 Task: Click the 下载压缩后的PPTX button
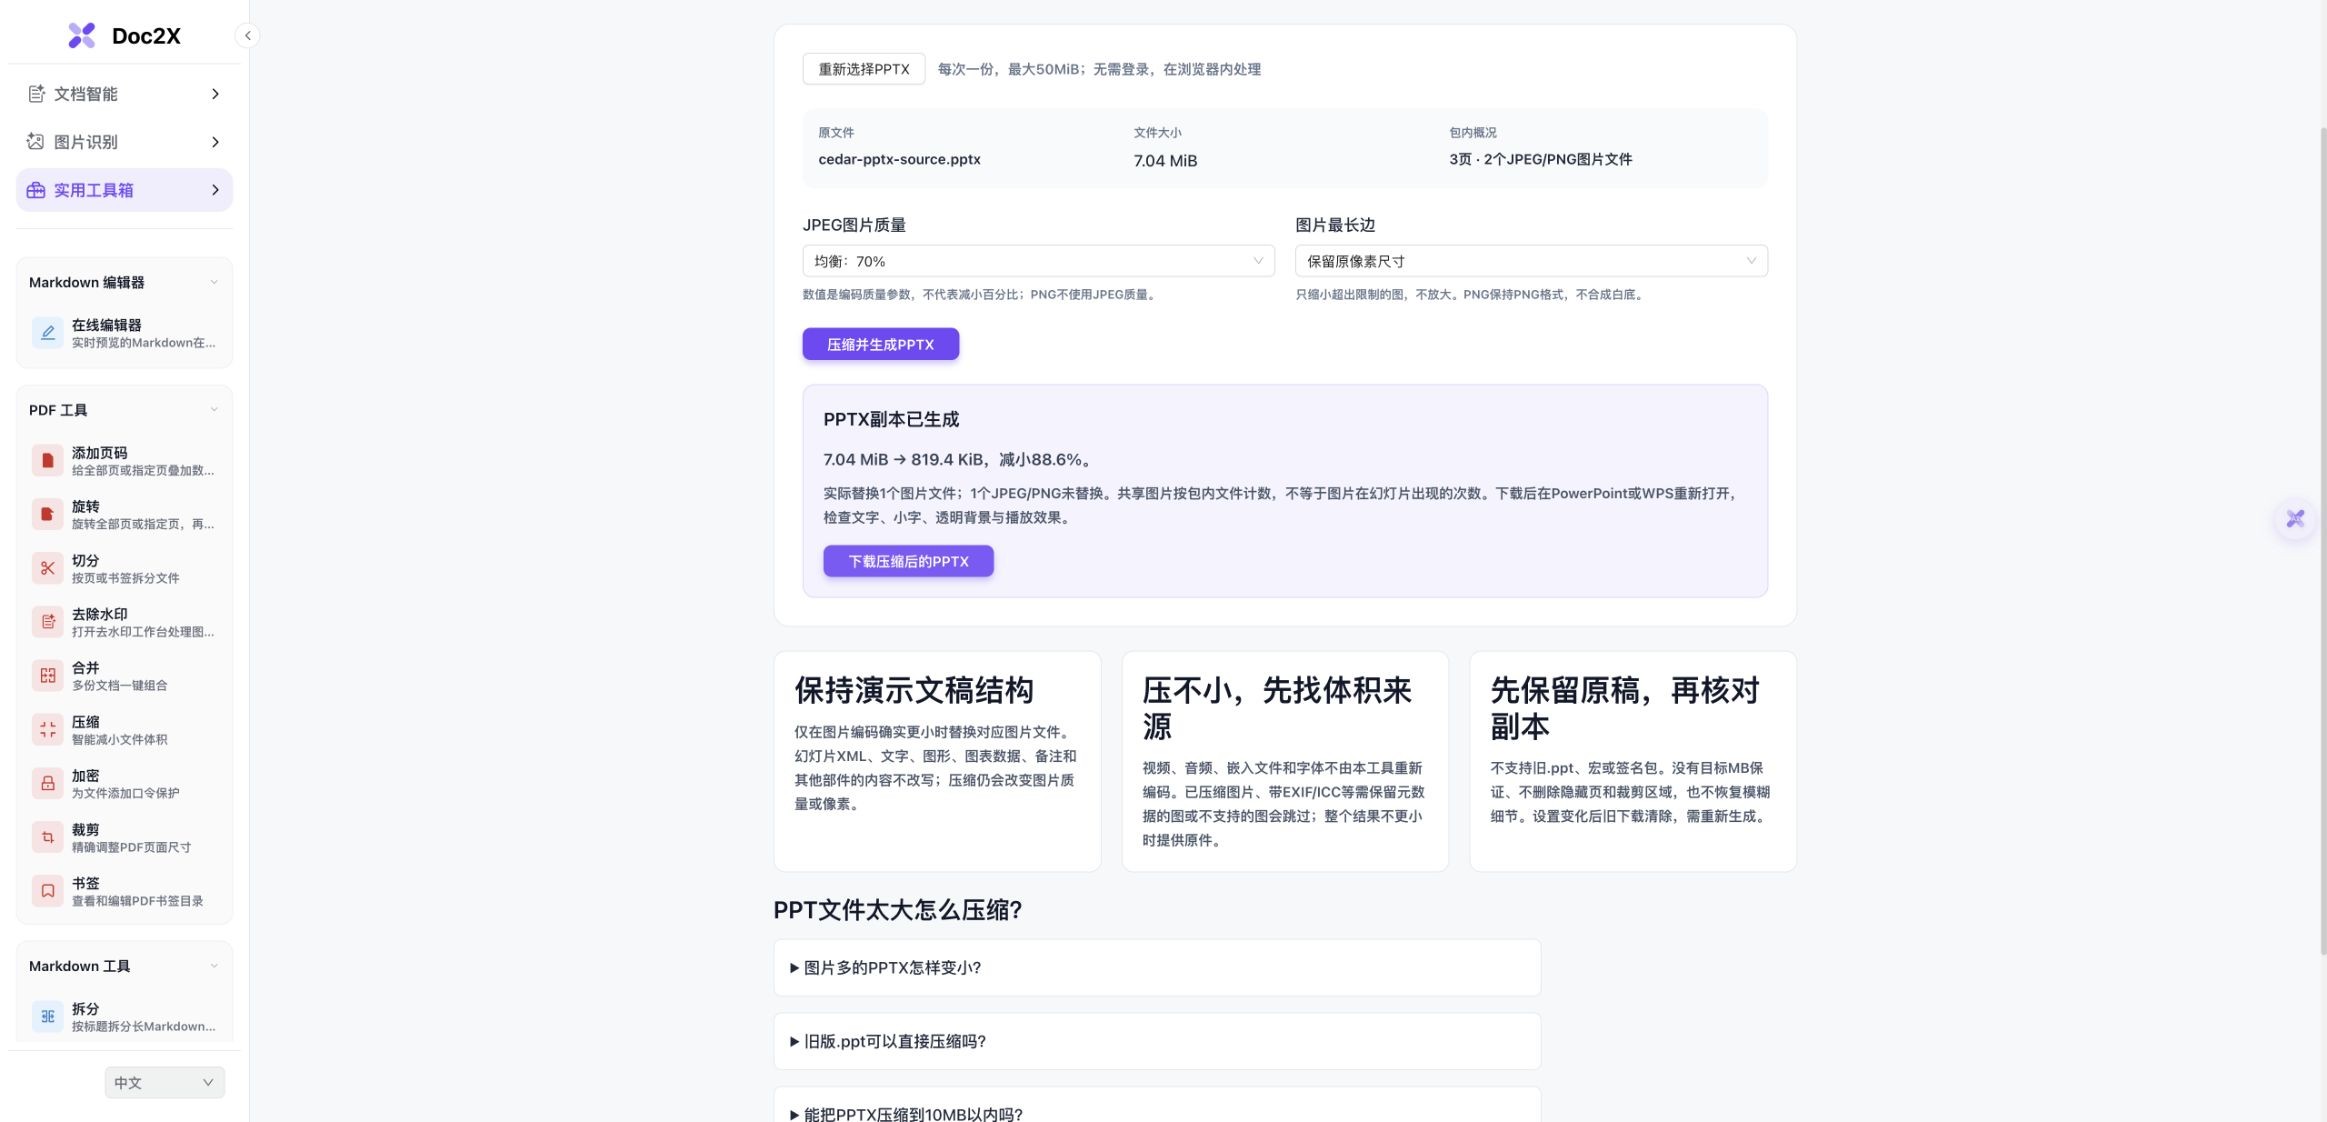click(908, 561)
